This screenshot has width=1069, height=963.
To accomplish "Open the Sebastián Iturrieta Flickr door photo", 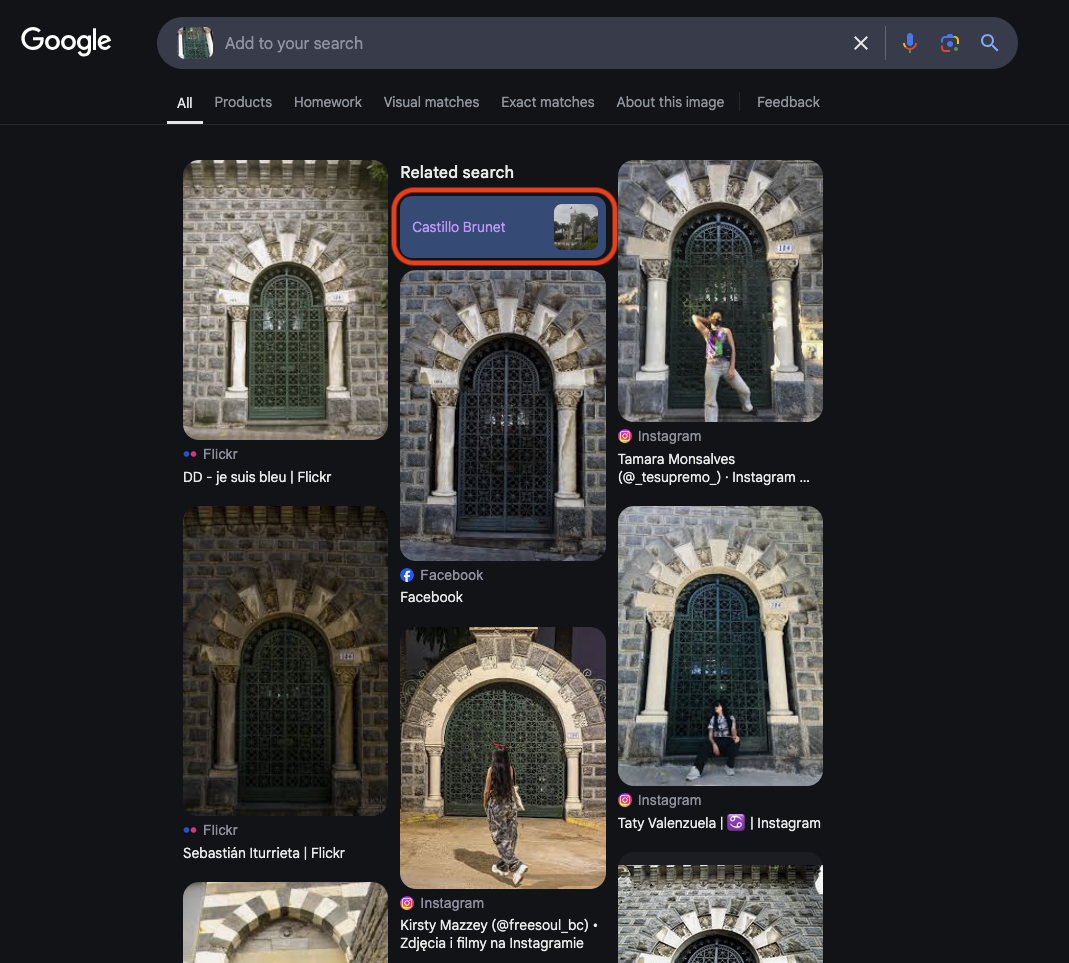I will coord(285,660).
